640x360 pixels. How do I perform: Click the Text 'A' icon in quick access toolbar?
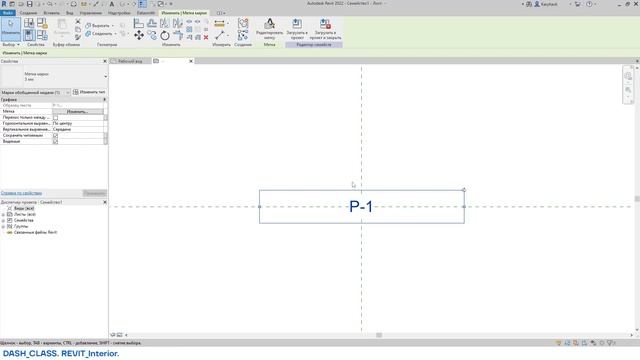coord(112,4)
